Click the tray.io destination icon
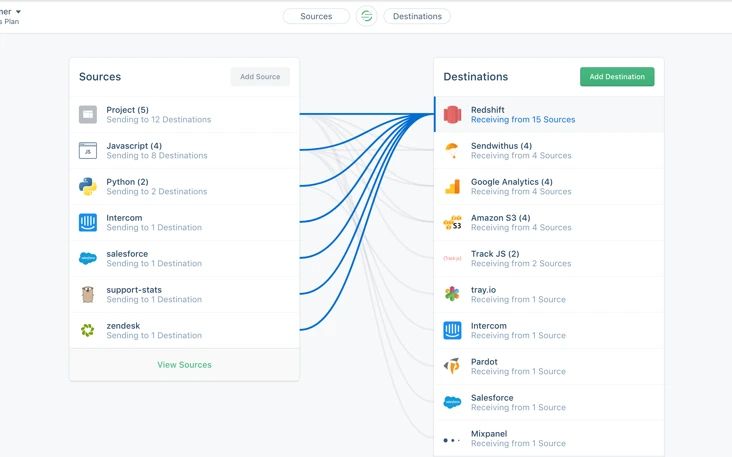 (x=452, y=294)
